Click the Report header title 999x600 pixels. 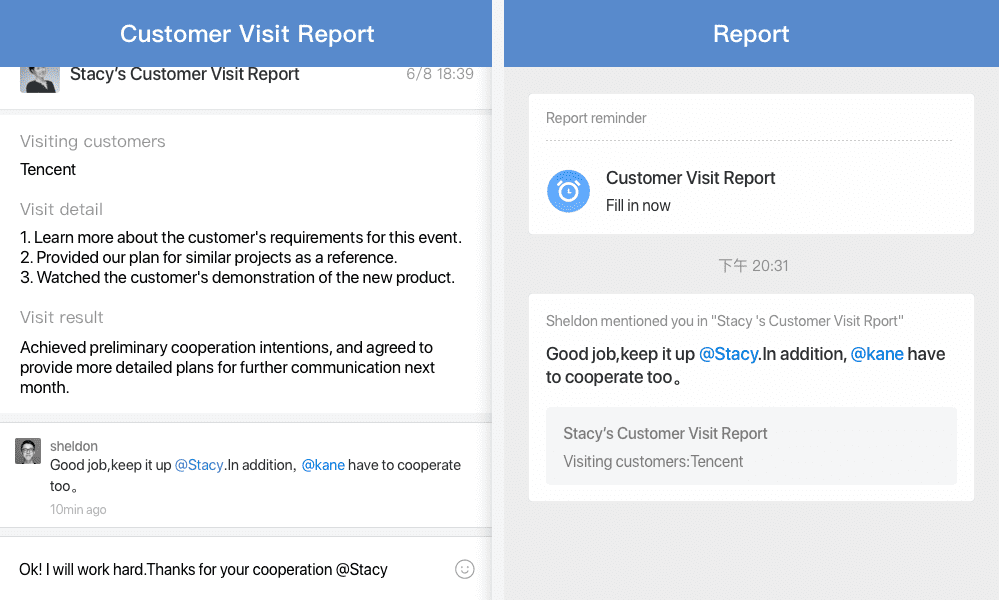click(751, 34)
